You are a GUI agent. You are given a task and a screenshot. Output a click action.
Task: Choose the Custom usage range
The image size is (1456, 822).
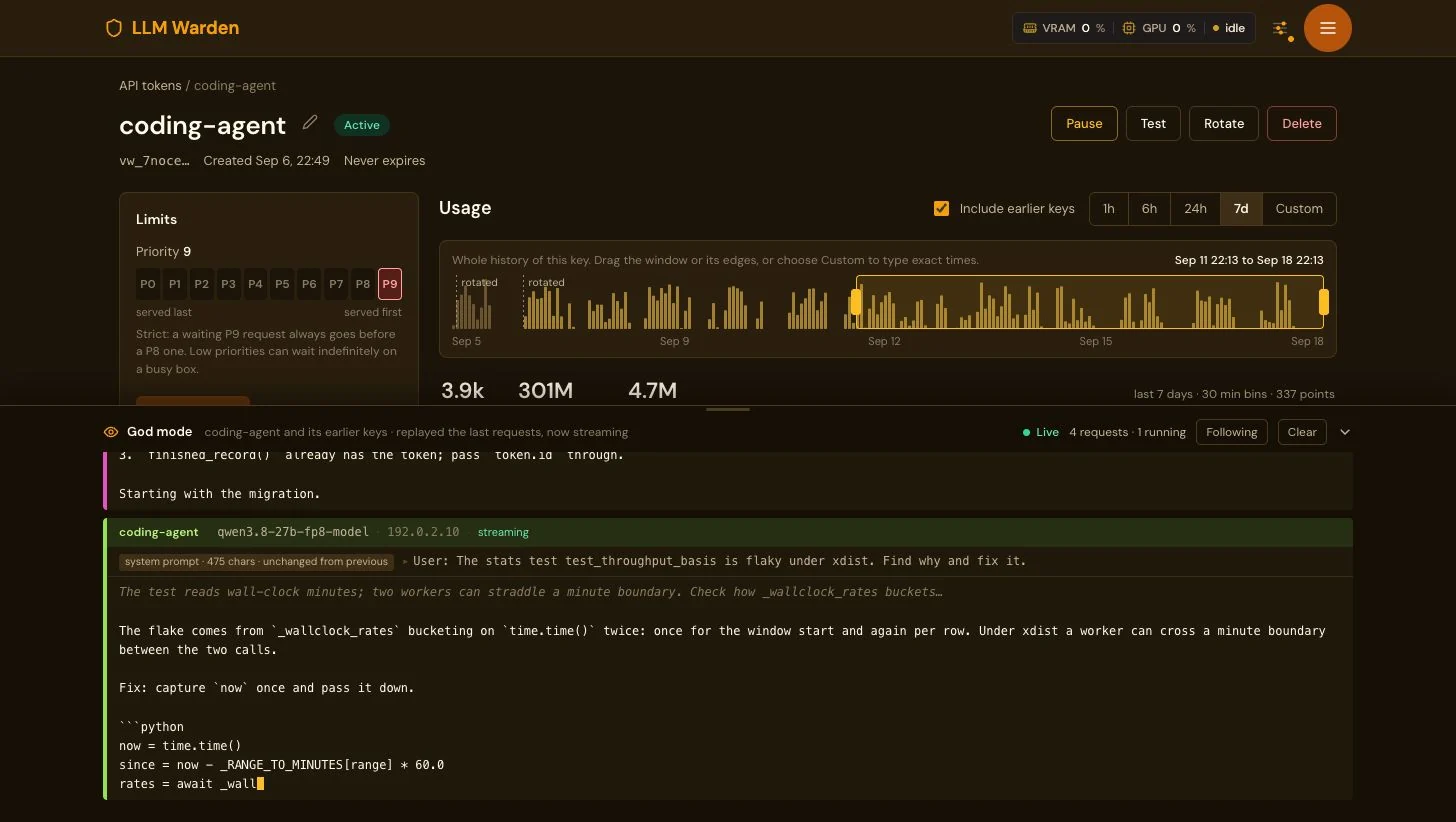(x=1299, y=208)
